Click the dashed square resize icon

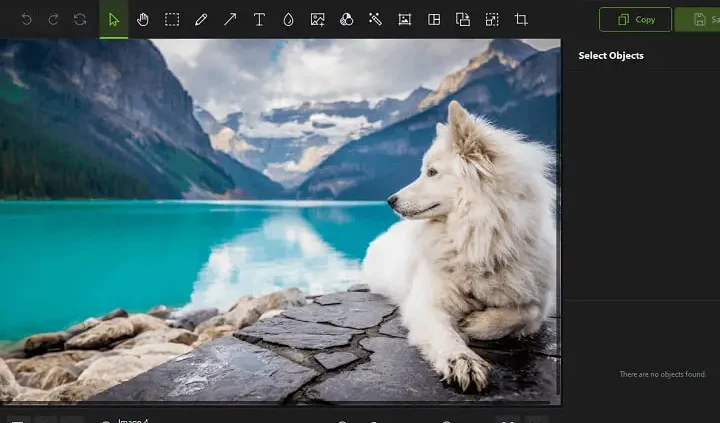pos(492,19)
